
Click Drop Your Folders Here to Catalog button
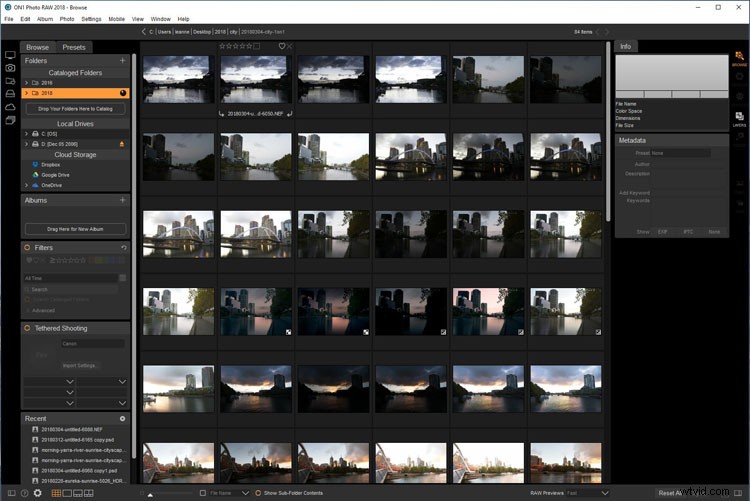pyautogui.click(x=75, y=109)
